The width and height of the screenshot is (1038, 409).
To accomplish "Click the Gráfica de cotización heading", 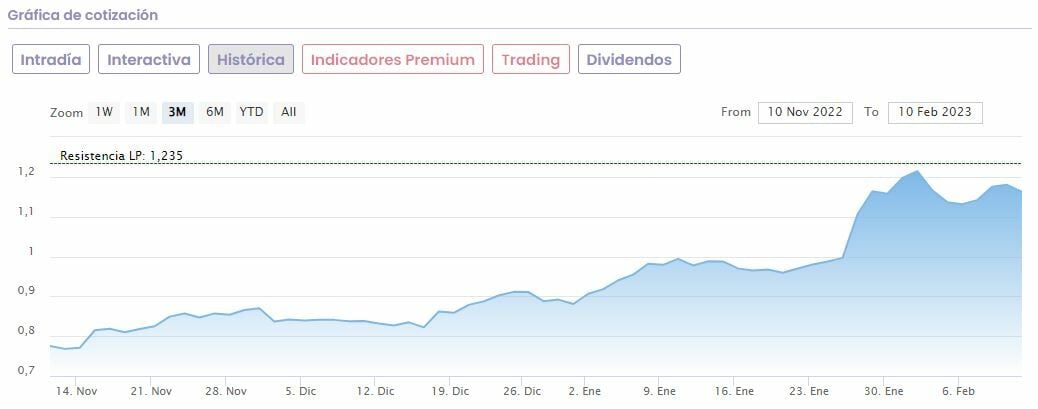I will 83,16.
